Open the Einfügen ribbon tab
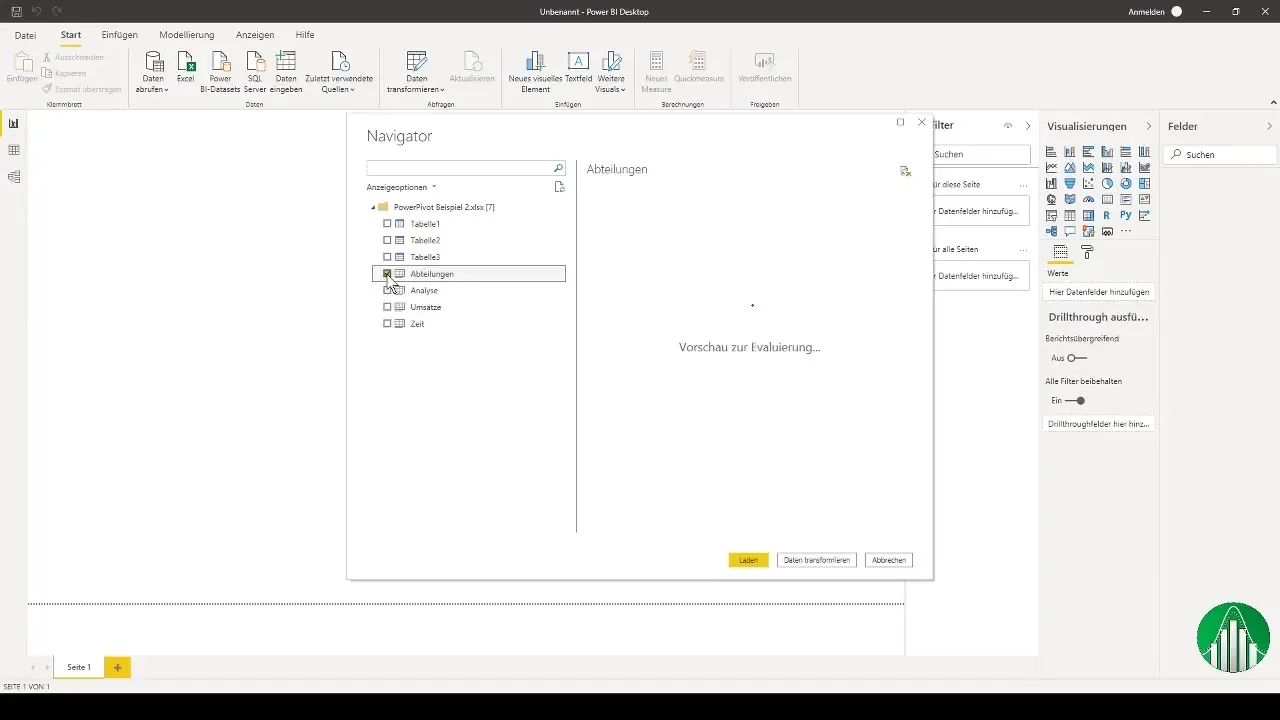The height and width of the screenshot is (720, 1280). (120, 35)
